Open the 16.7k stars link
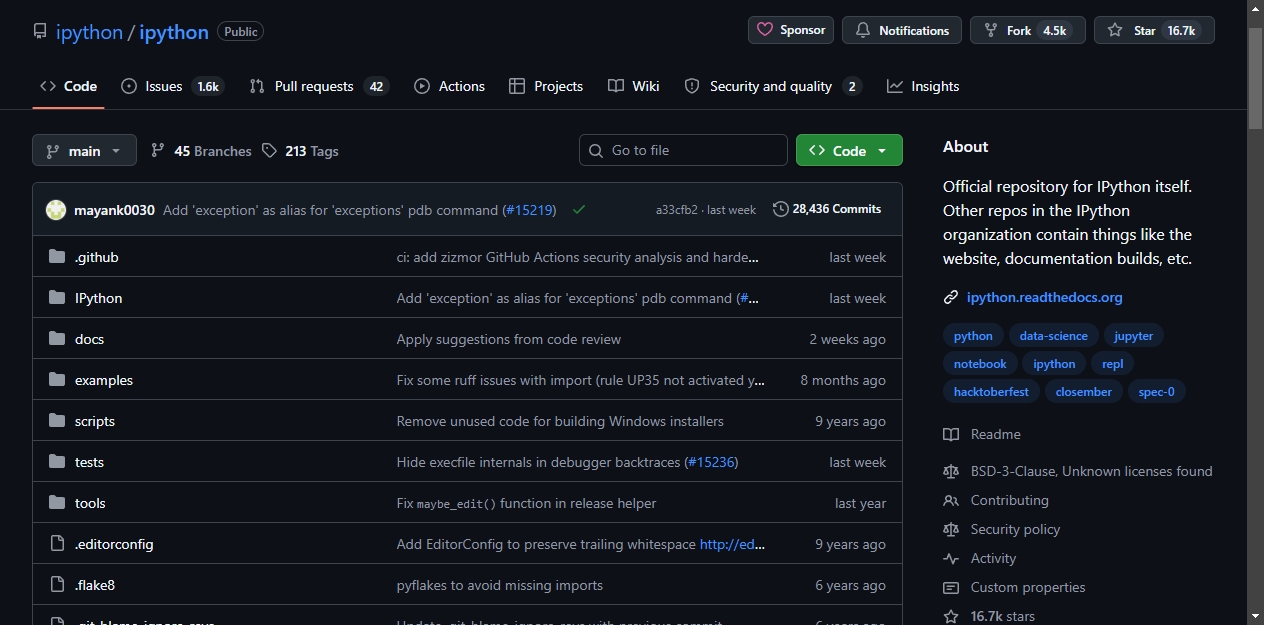 [1002, 616]
